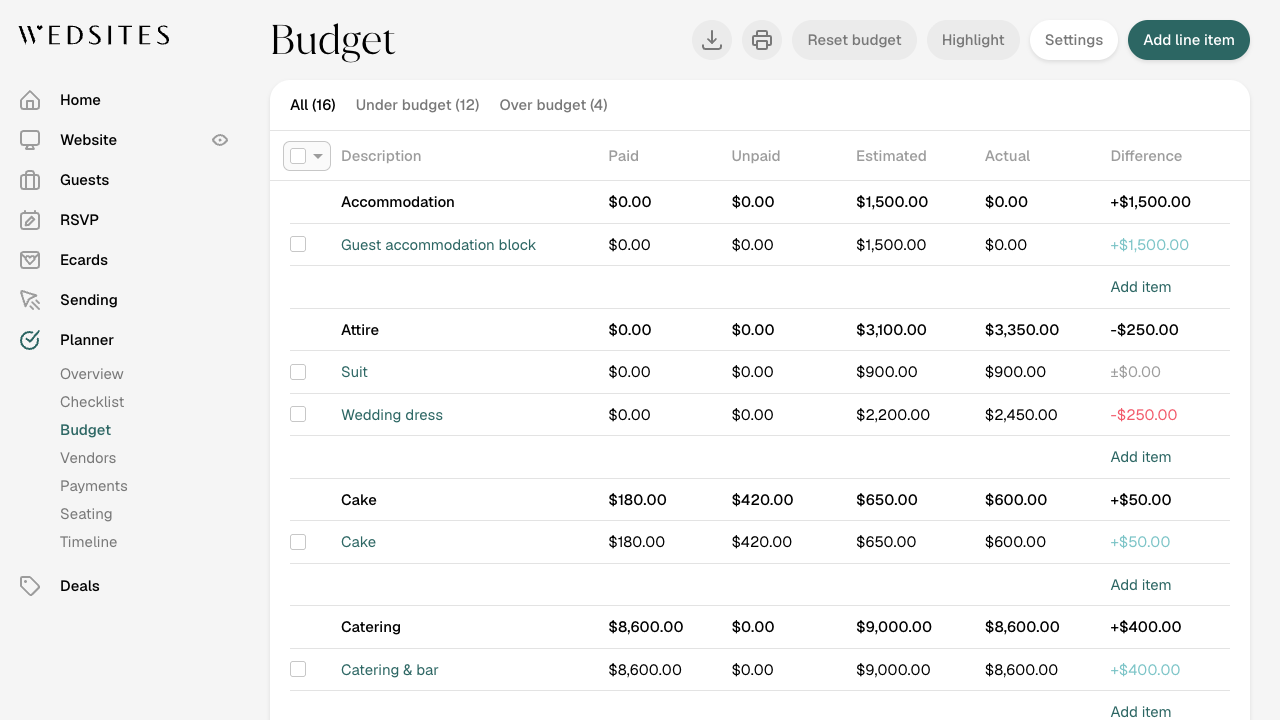Print the budget using printer icon
Screen dimensions: 1280x720
[x=762, y=40]
